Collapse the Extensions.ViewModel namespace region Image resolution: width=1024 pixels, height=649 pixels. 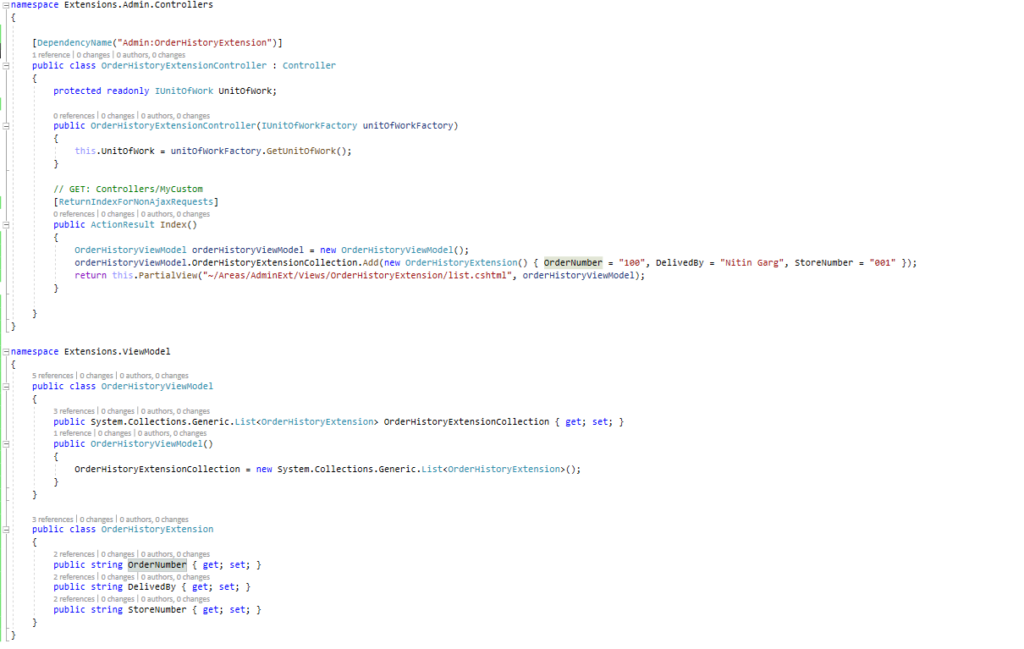pos(6,351)
